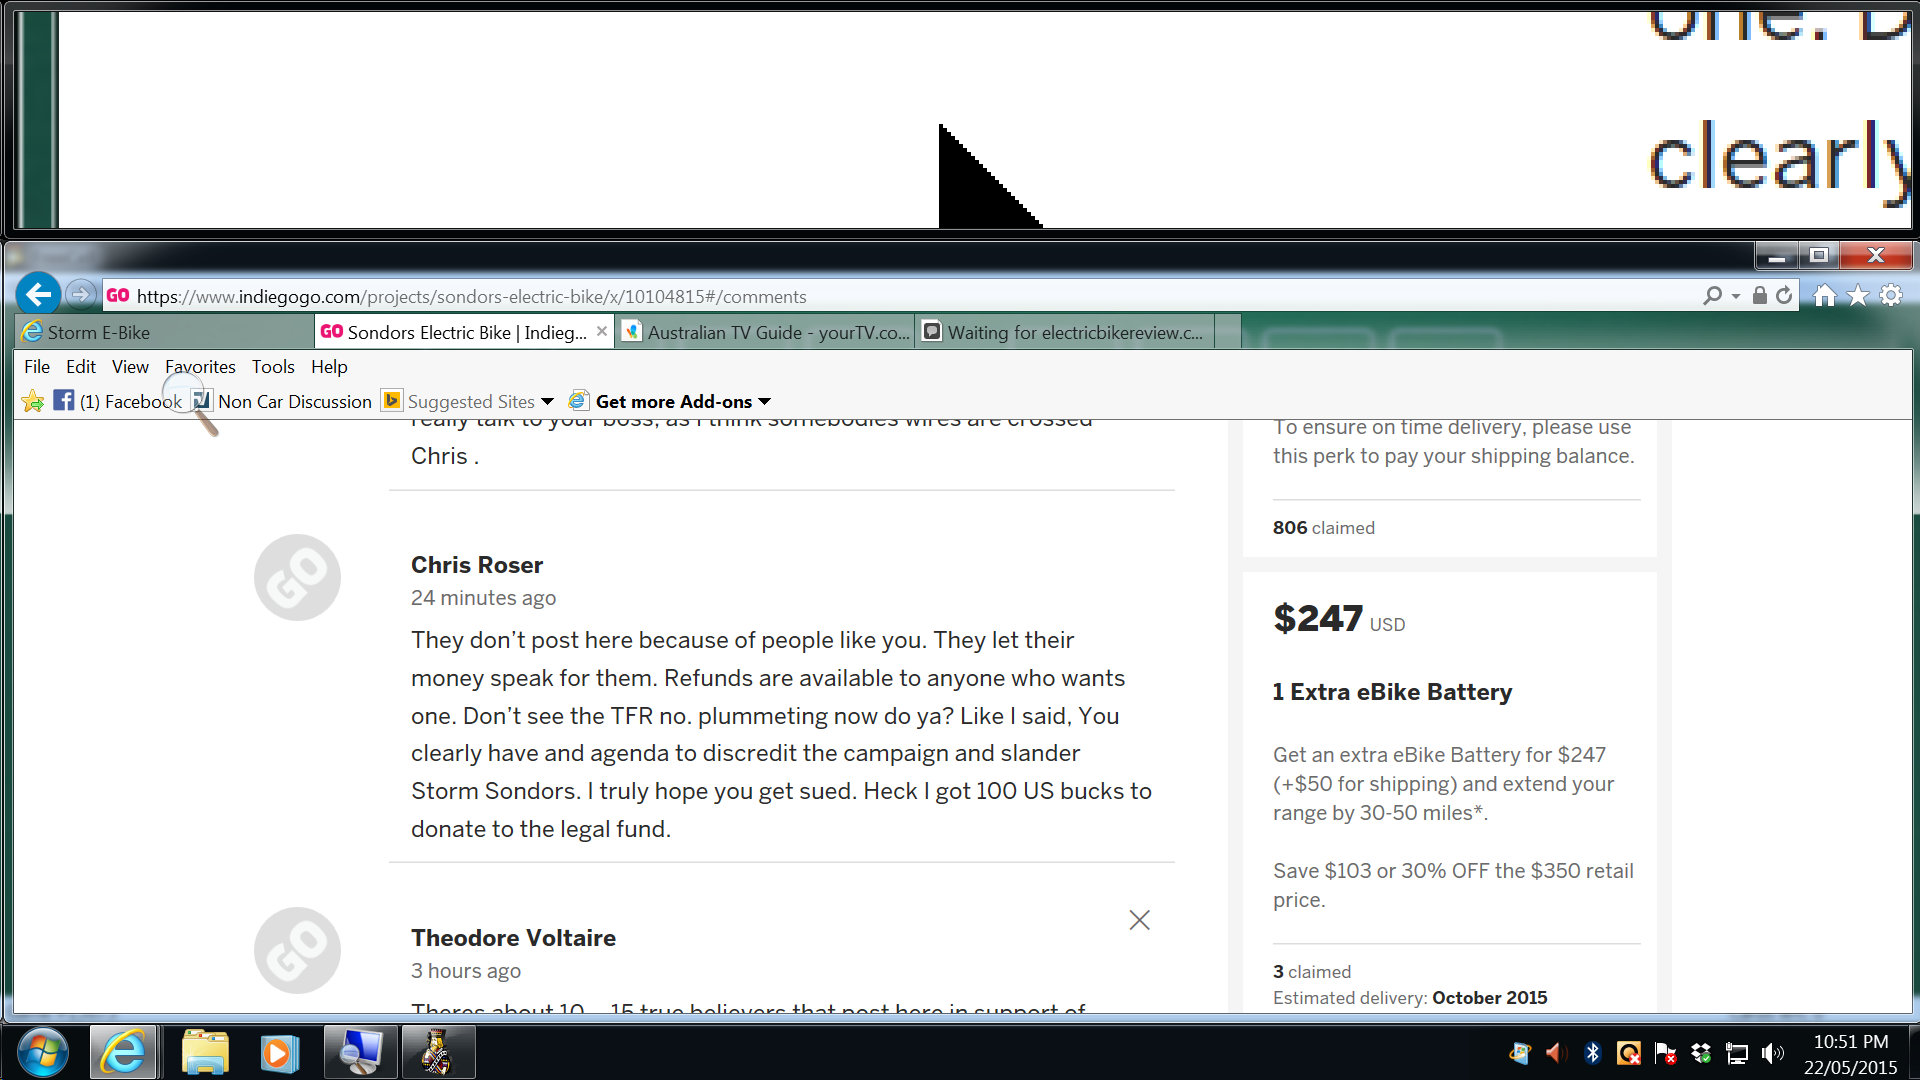This screenshot has width=1920, height=1080.
Task: Click Add to Favorites bar star icon
Action: tap(33, 402)
